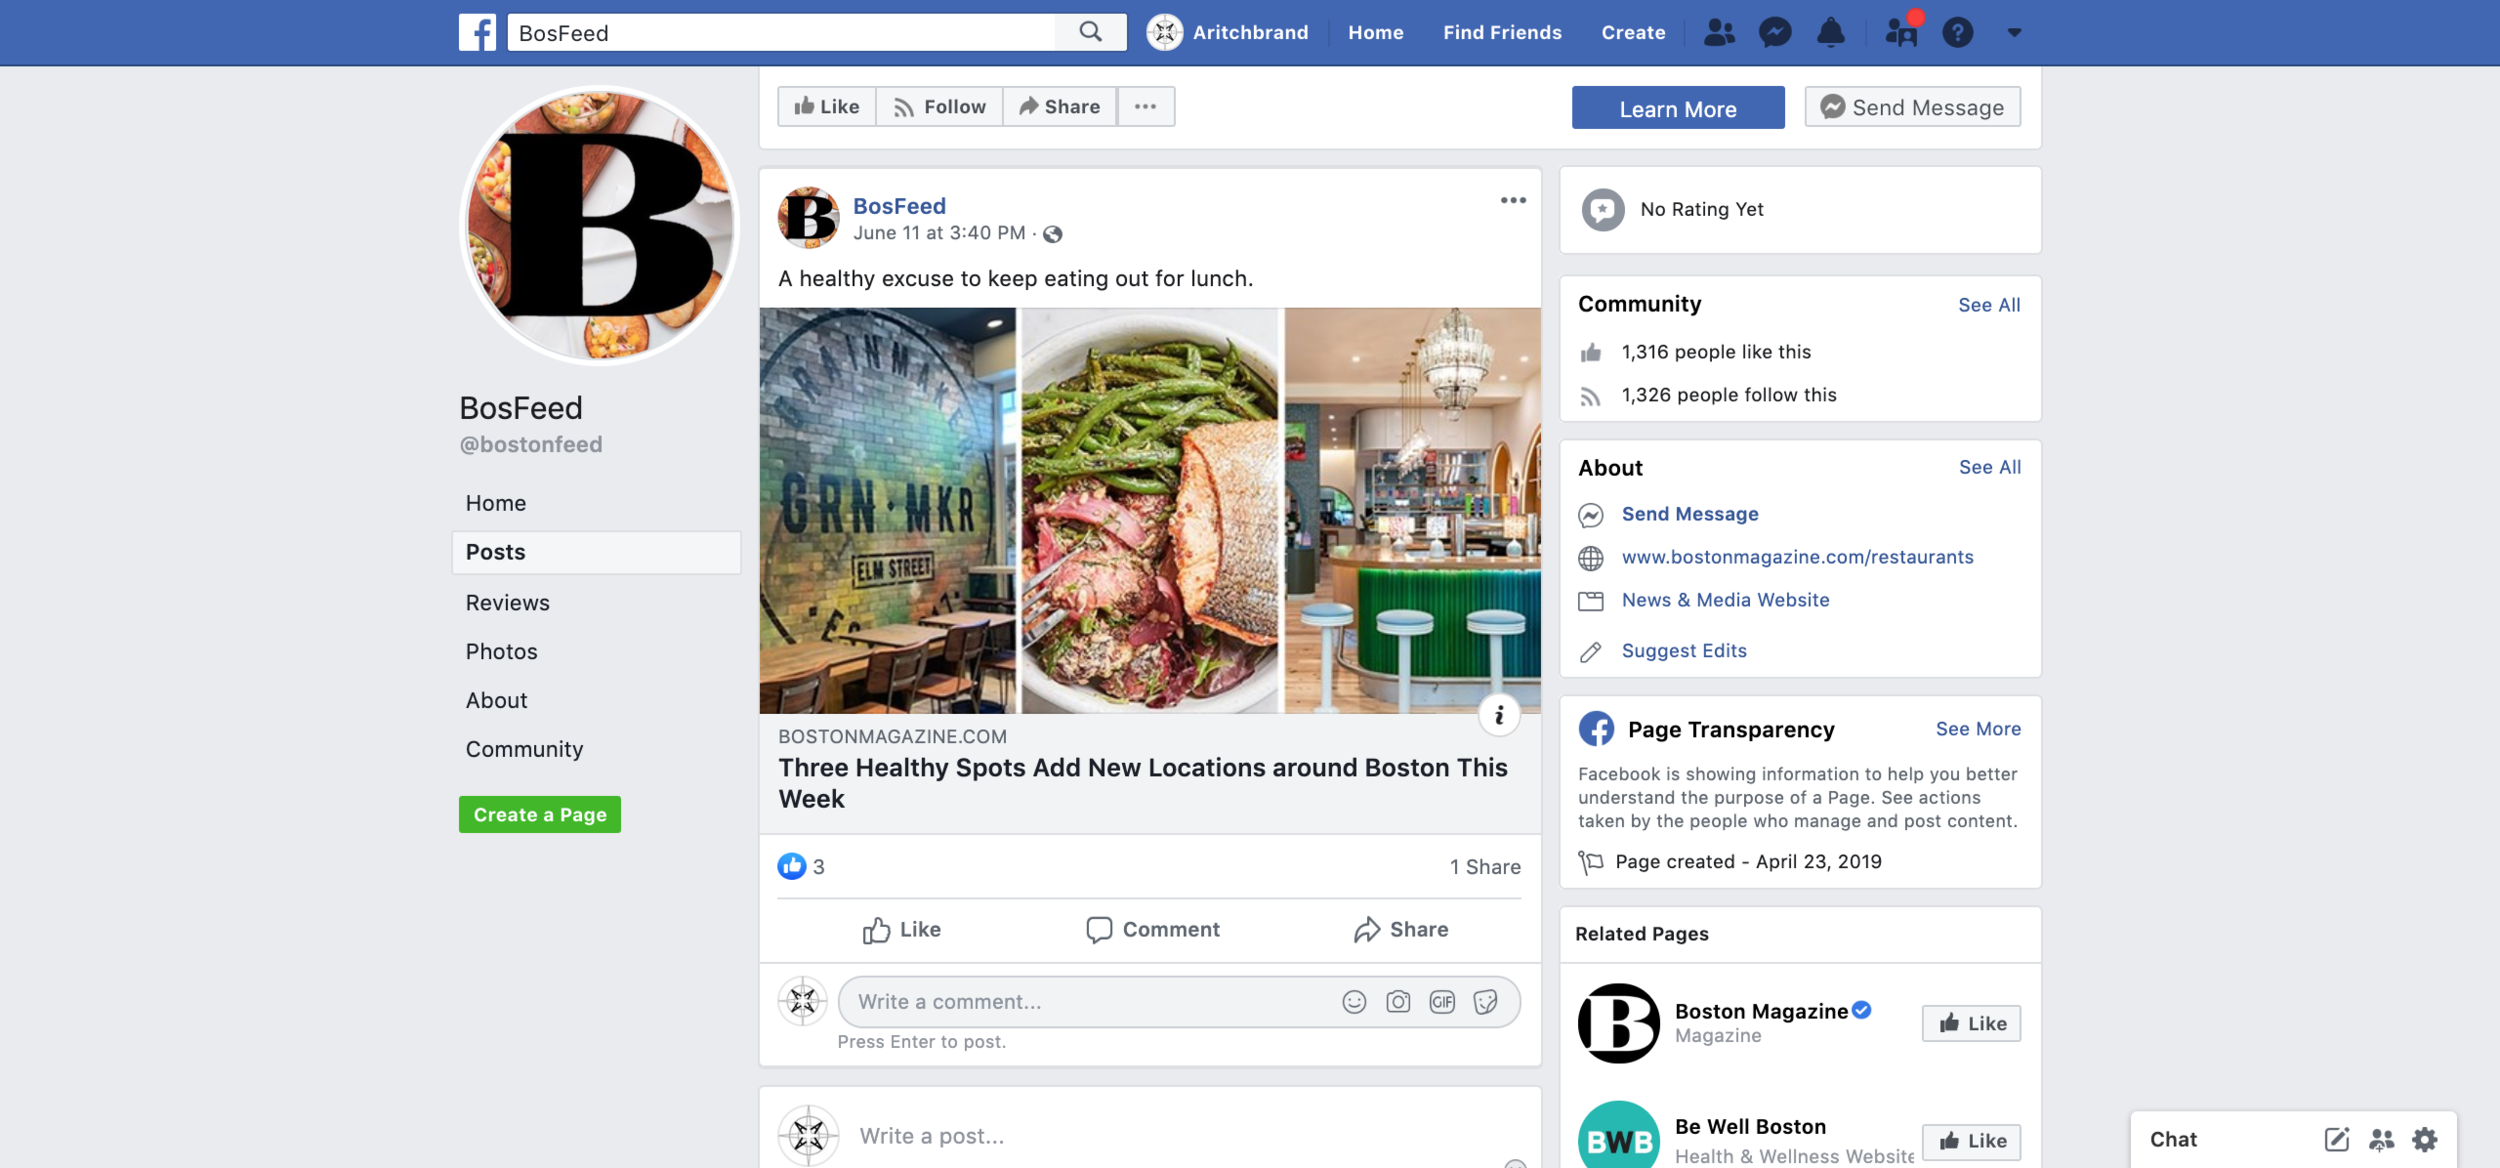Like the BosFeed post
Viewport: 2500px width, 1168px height.
pyautogui.click(x=902, y=930)
